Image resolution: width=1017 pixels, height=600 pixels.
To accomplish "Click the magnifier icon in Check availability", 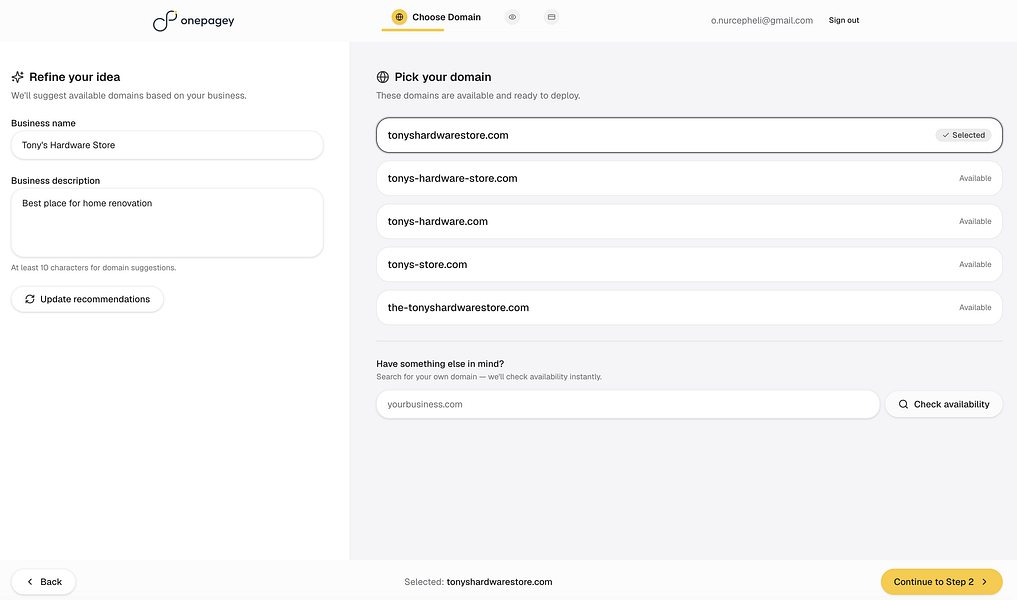I will click(903, 404).
